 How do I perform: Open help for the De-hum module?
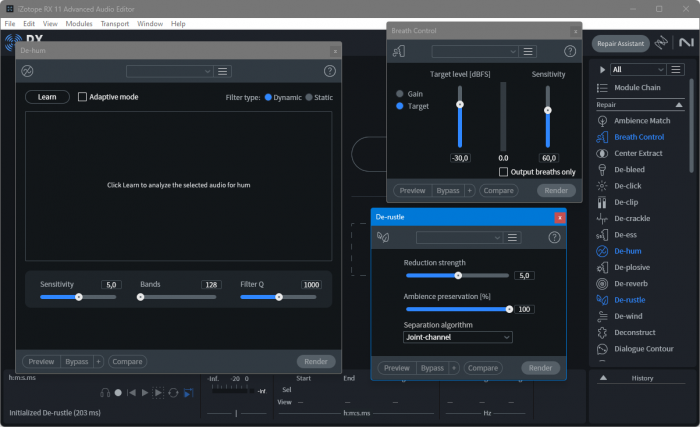coord(329,71)
